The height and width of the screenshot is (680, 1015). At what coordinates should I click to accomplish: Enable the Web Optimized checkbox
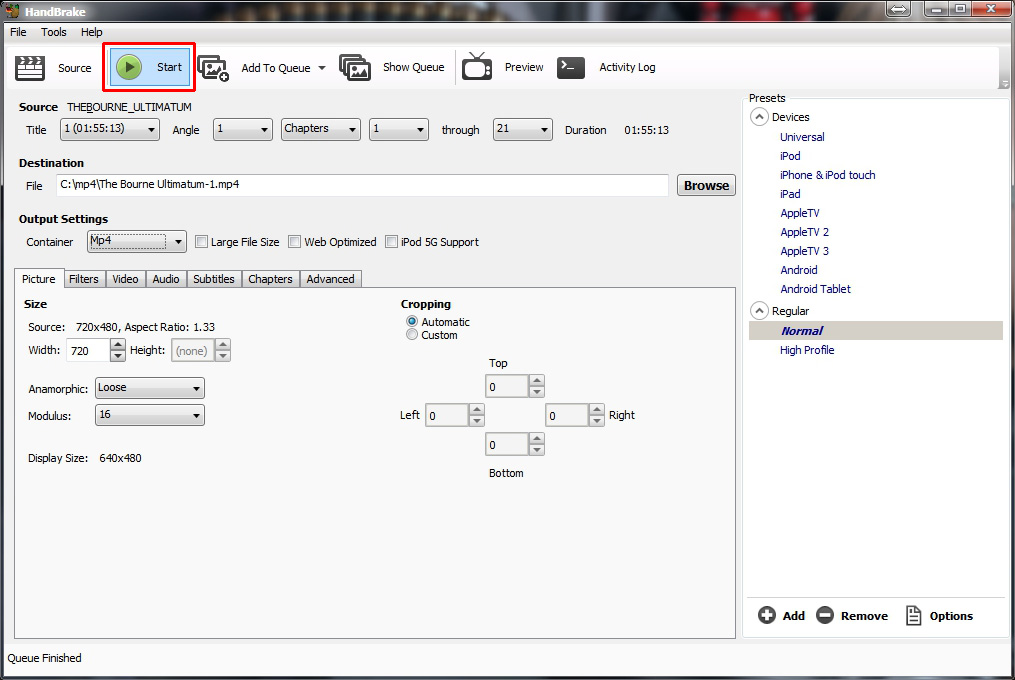click(295, 242)
